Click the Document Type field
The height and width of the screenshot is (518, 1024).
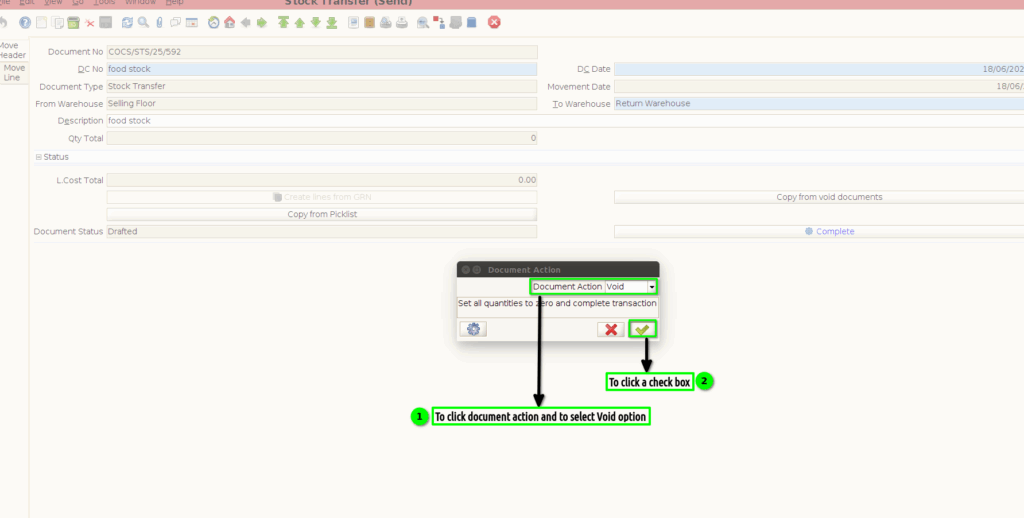coord(322,87)
